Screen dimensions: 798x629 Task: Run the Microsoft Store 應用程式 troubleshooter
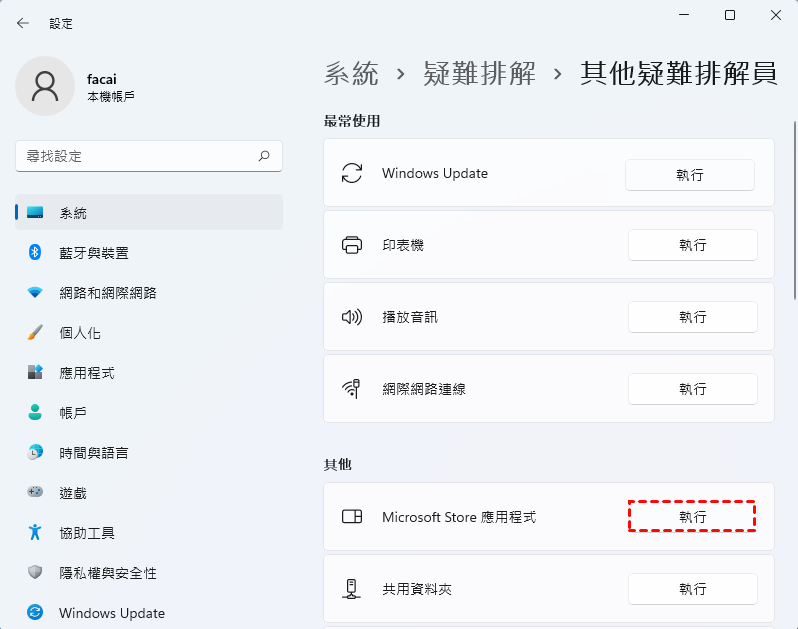coord(693,517)
